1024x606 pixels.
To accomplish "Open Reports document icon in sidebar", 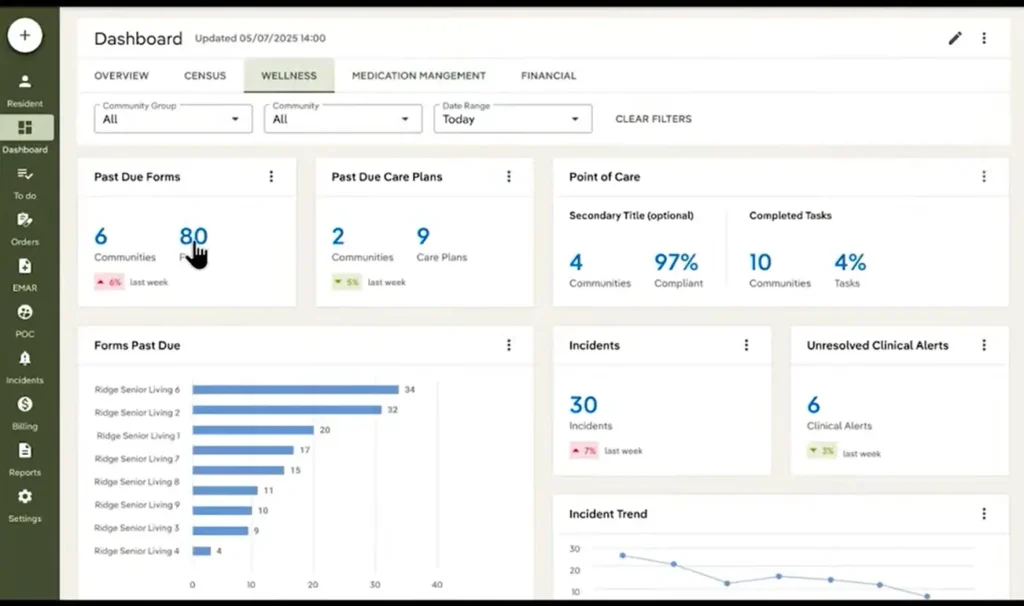I will click(25, 451).
